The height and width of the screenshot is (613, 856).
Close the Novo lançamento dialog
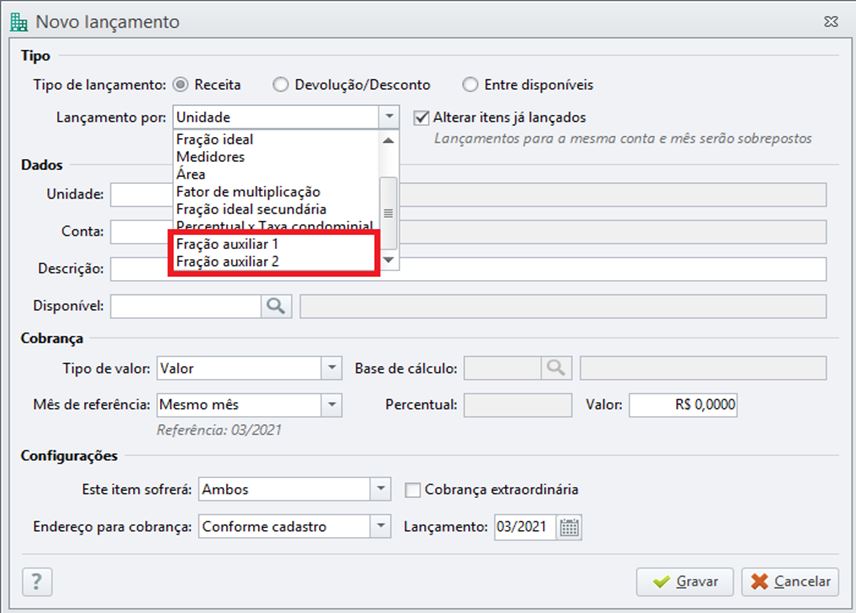(831, 22)
